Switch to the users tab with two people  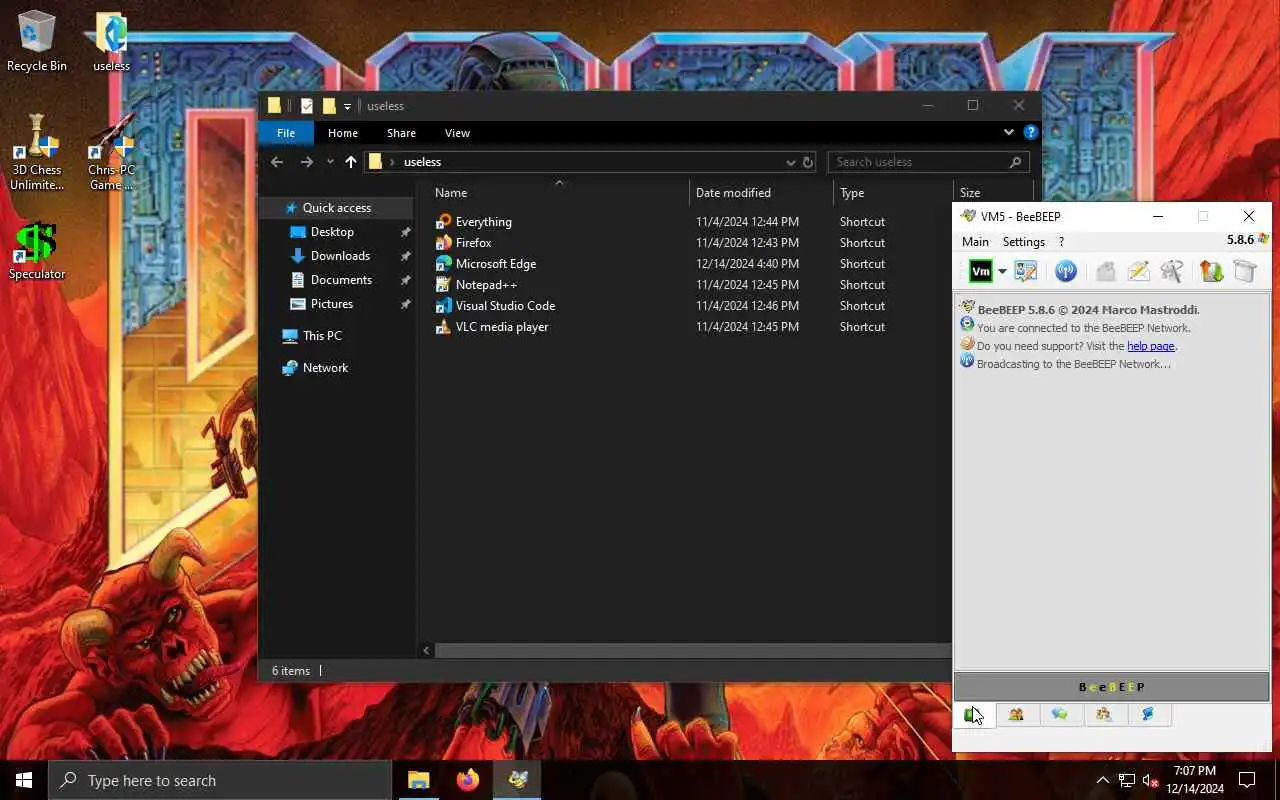(x=1016, y=714)
